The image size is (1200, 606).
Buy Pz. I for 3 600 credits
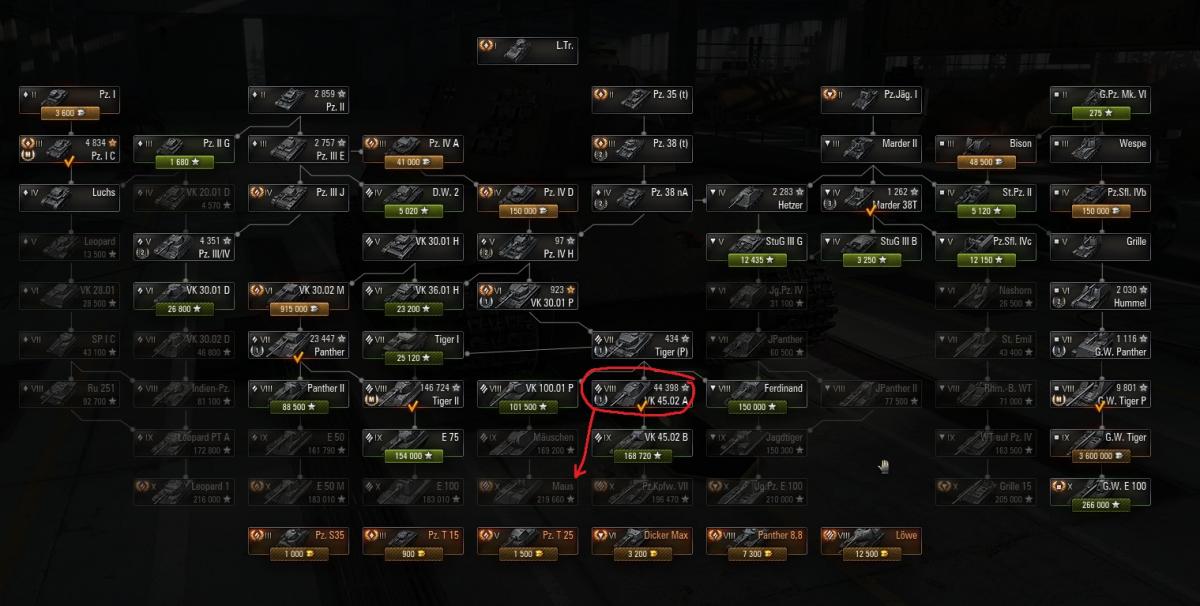(x=69, y=114)
